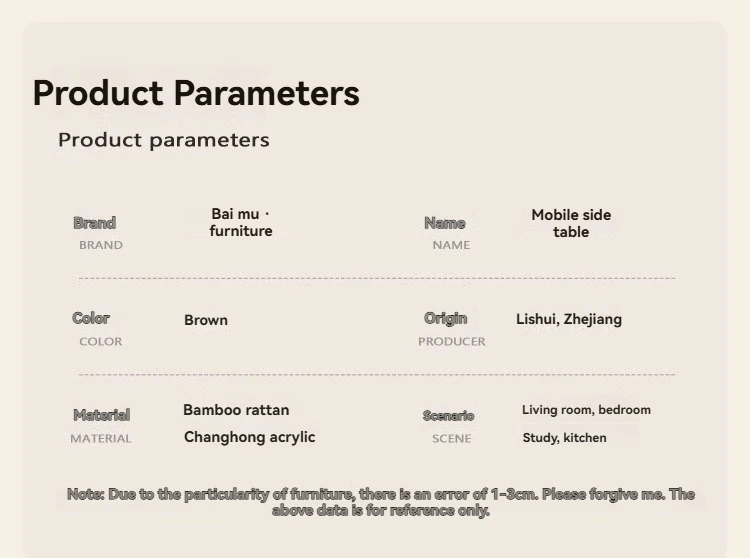
Task: Click the "Mobile side table" name value
Action: [x=571, y=223]
